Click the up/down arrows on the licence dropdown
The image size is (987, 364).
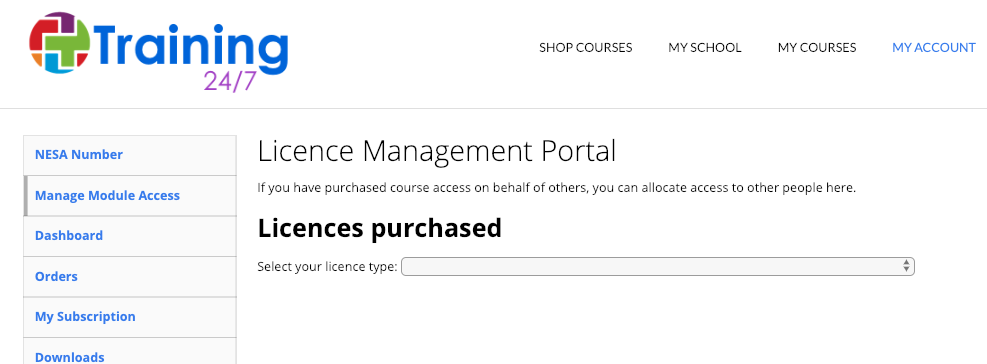pyautogui.click(x=906, y=266)
